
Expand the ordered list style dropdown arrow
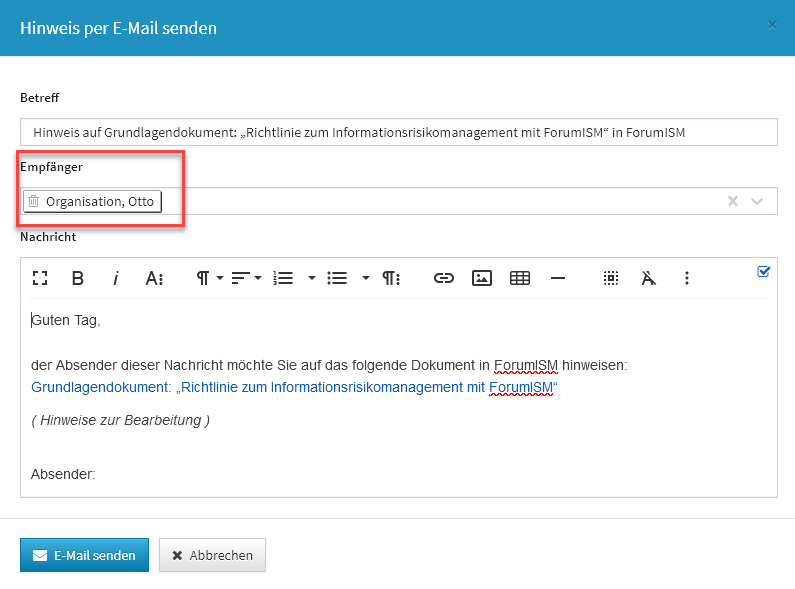(311, 278)
